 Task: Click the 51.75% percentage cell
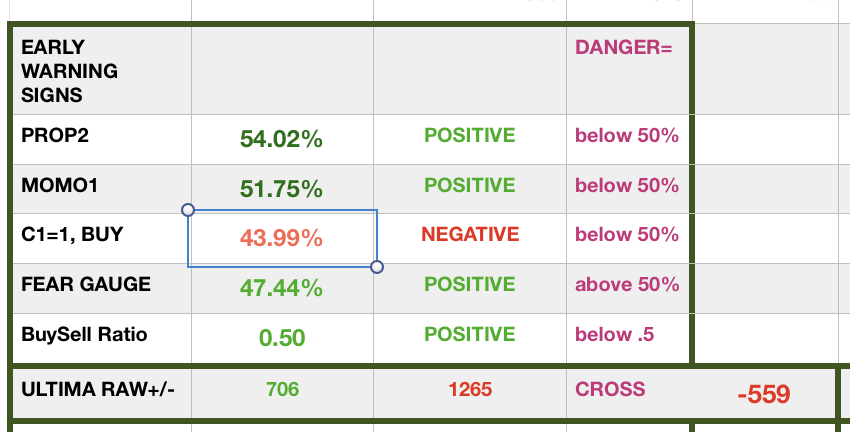(281, 189)
